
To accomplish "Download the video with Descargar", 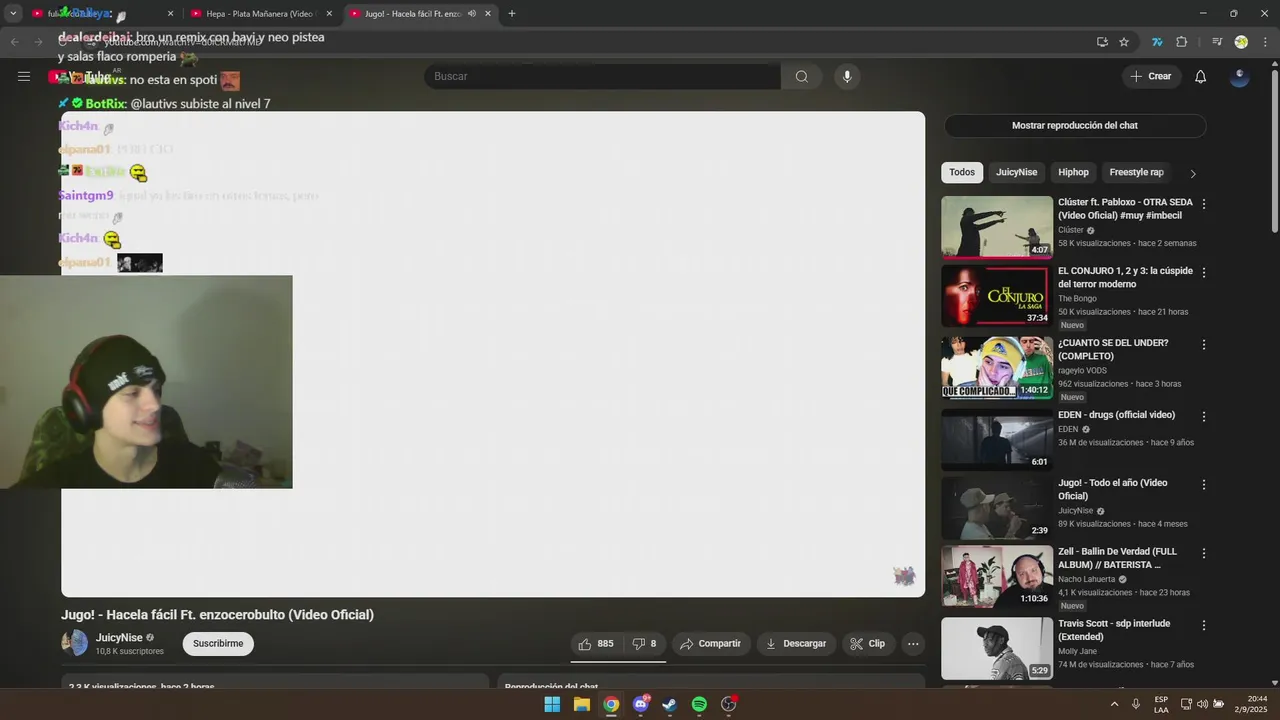I will 796,644.
